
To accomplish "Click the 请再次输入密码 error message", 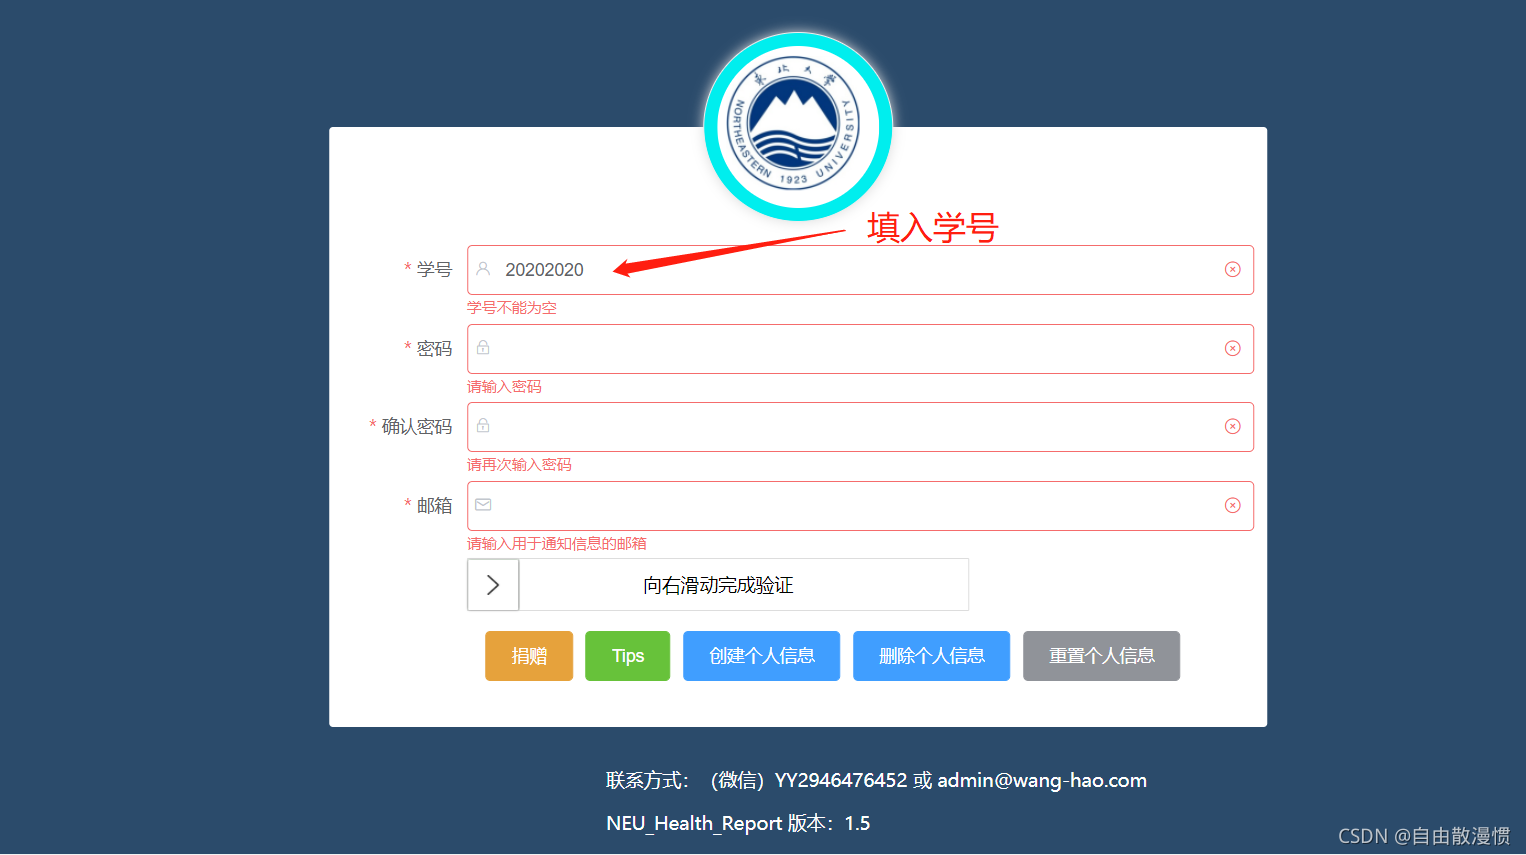I will point(519,464).
